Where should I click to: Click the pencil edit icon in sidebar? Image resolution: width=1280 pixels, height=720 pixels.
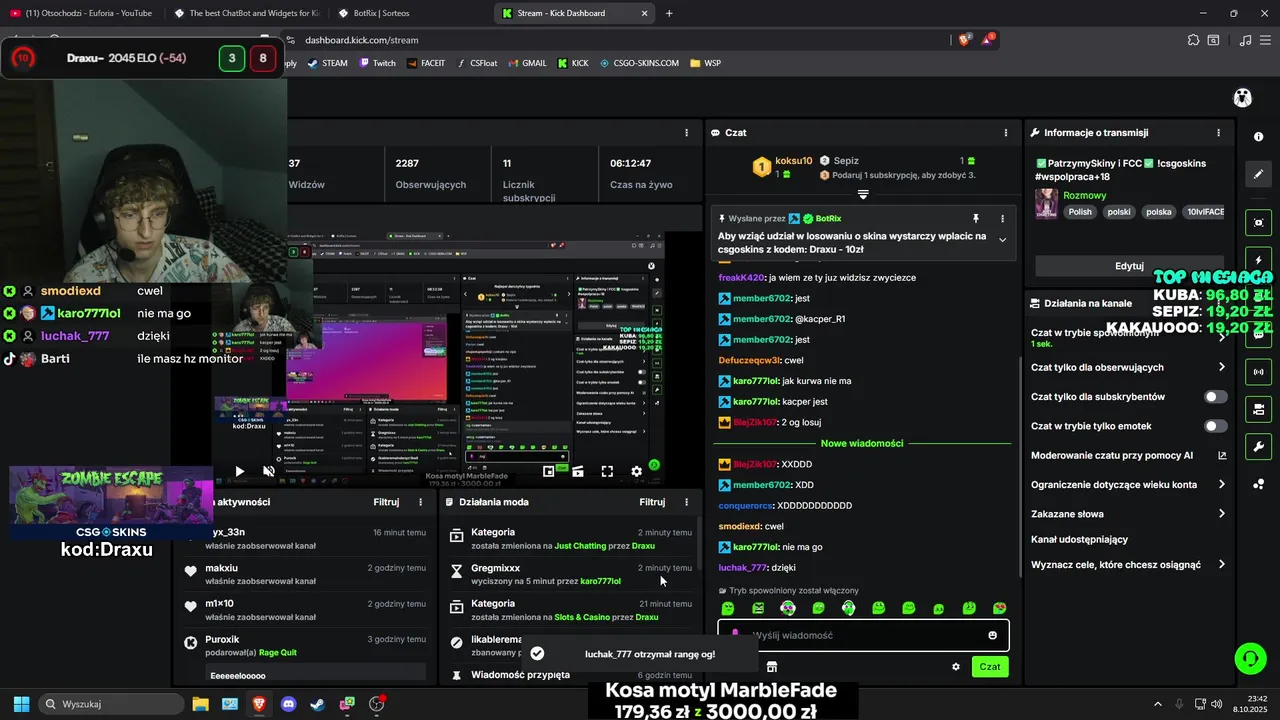click(1258, 174)
